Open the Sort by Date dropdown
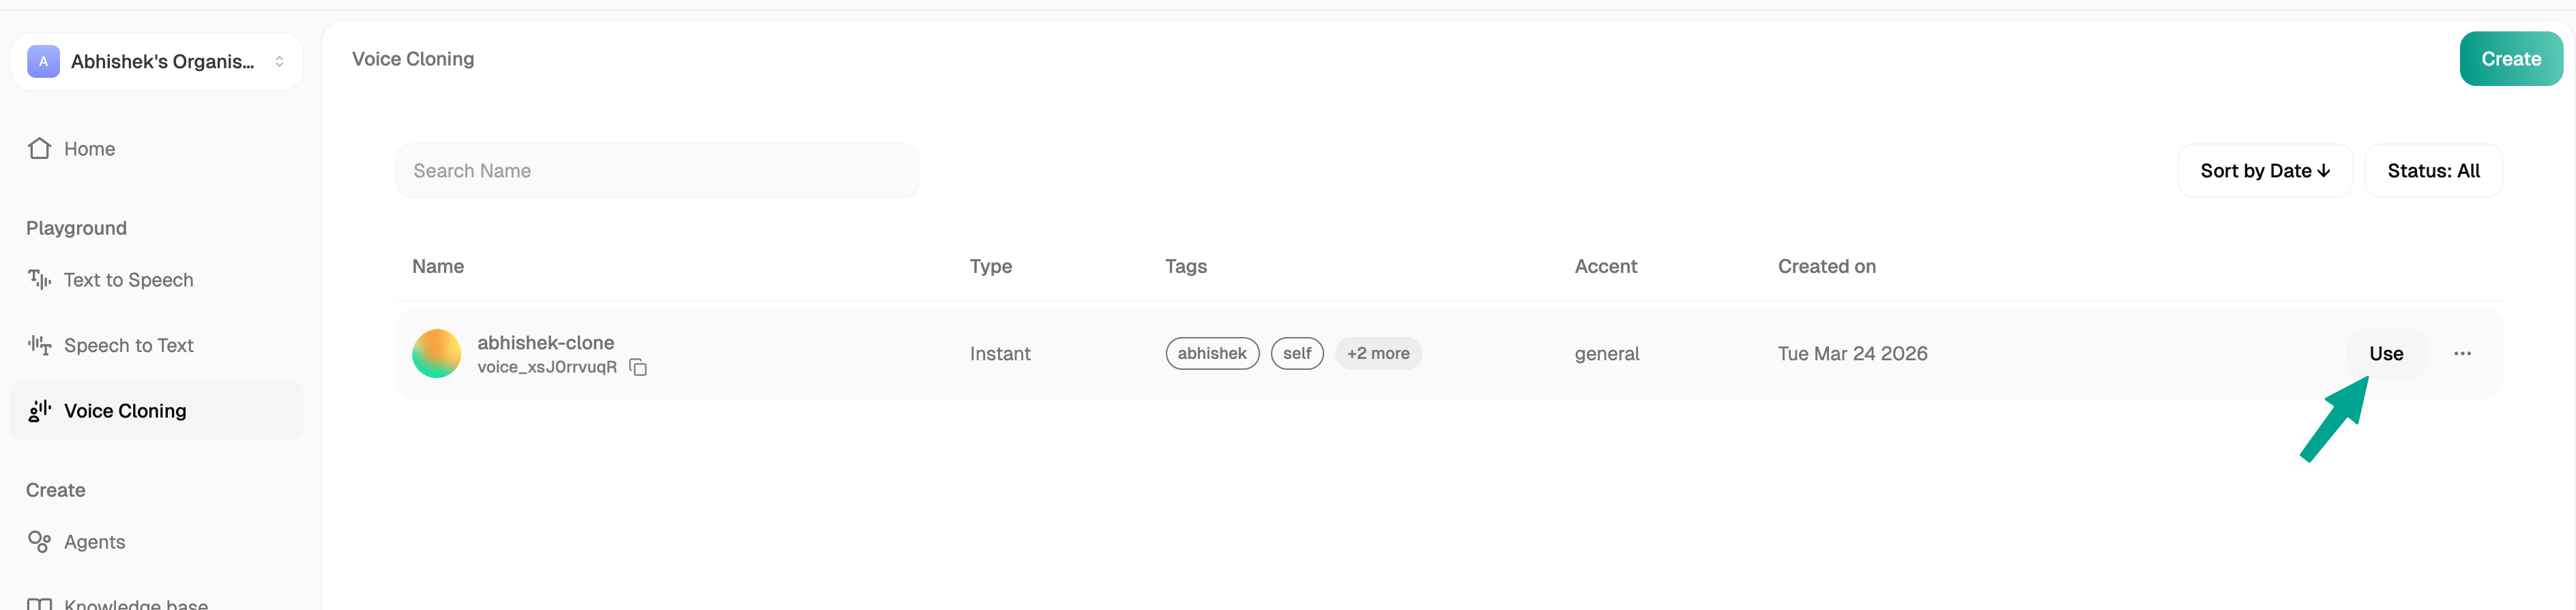Viewport: 2576px width, 610px height. point(2265,171)
